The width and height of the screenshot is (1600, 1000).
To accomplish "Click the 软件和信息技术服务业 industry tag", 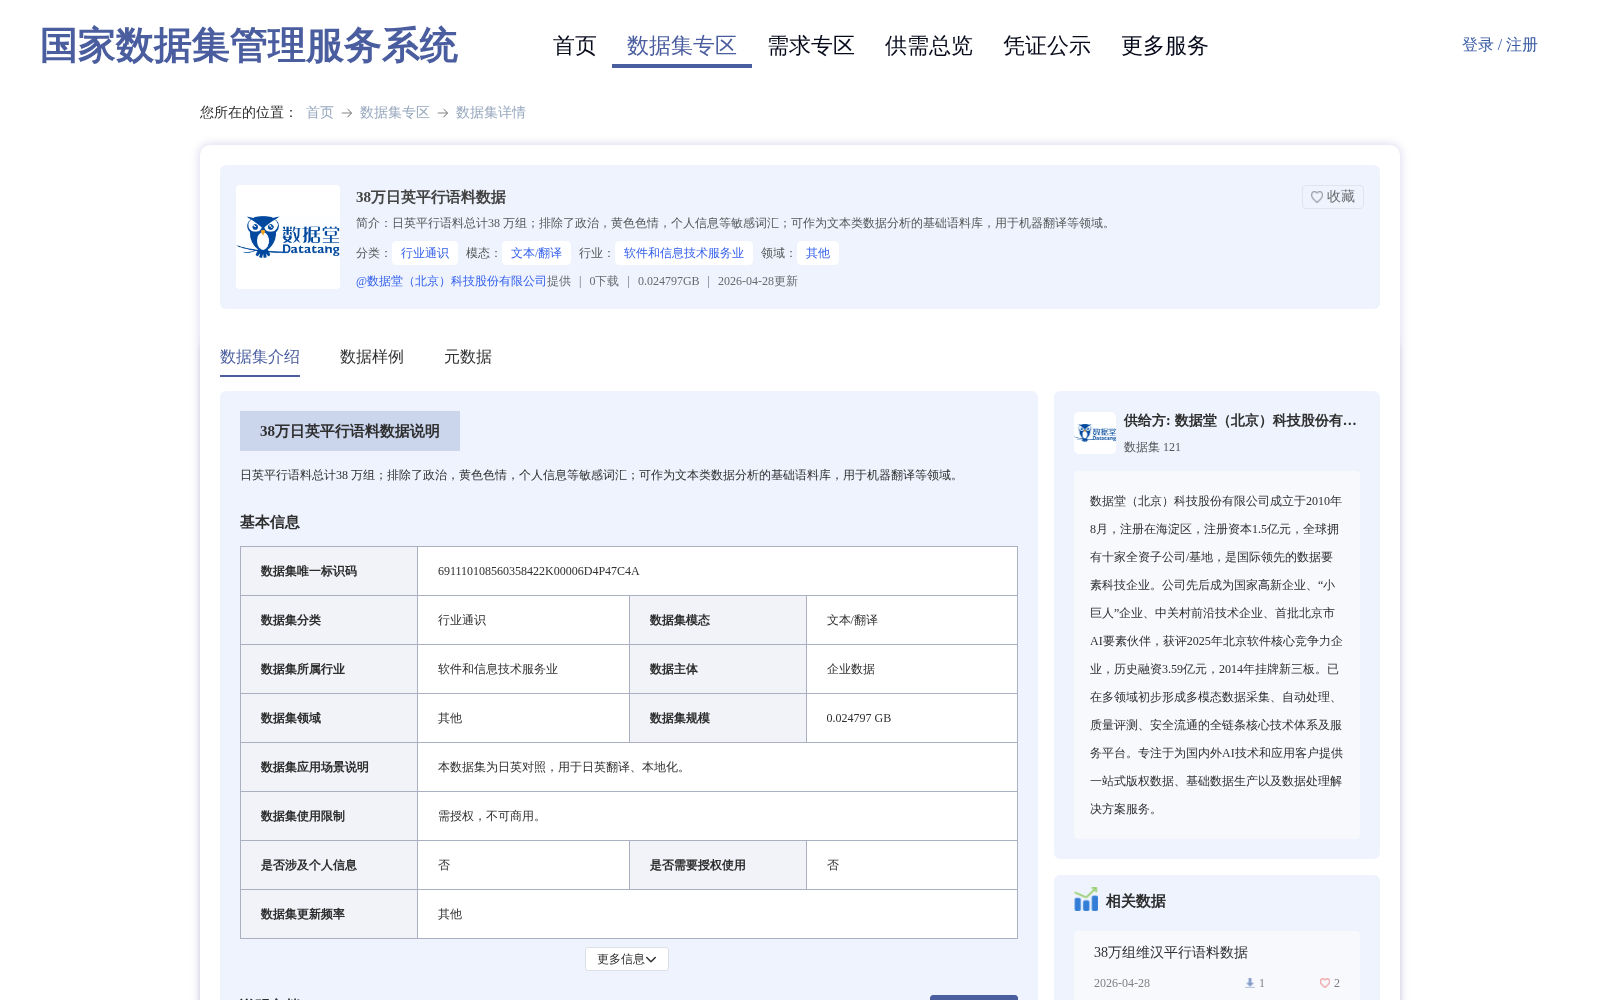I will pyautogui.click(x=684, y=253).
